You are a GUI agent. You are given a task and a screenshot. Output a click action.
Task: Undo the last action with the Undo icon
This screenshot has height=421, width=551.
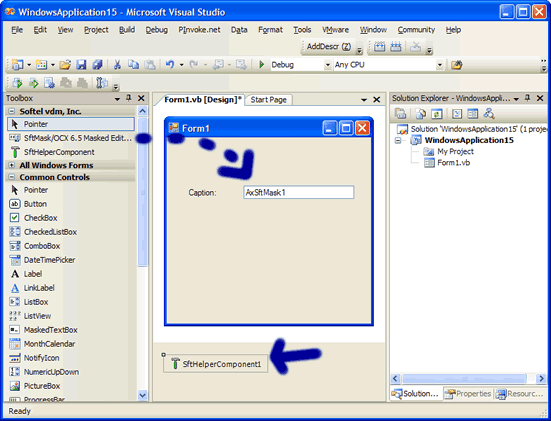click(x=170, y=65)
